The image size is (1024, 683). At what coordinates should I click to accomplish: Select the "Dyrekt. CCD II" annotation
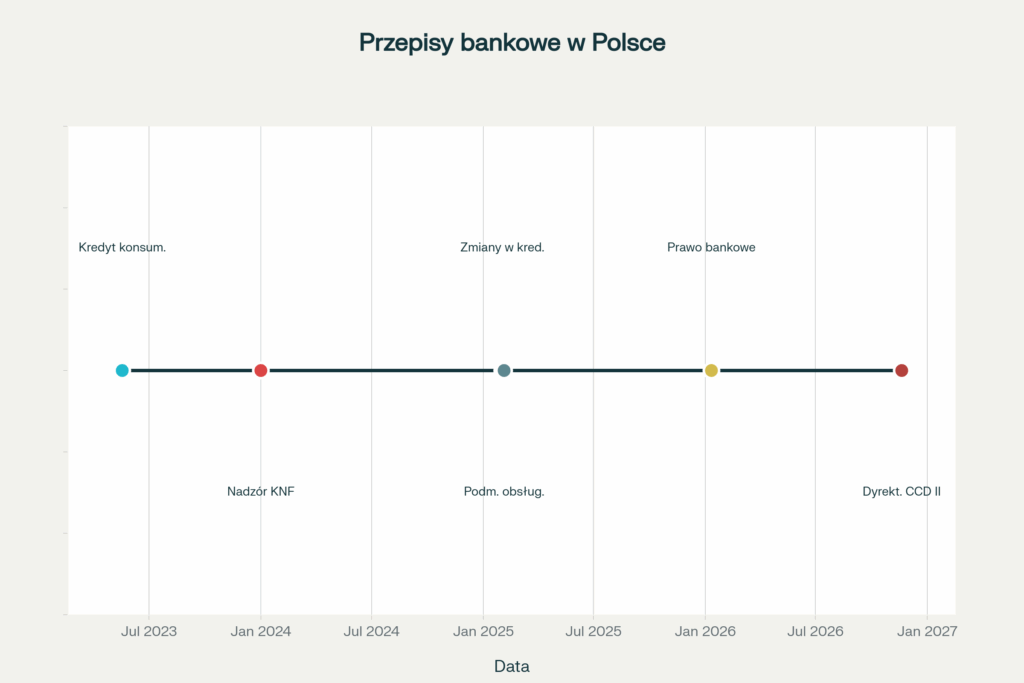tap(901, 492)
